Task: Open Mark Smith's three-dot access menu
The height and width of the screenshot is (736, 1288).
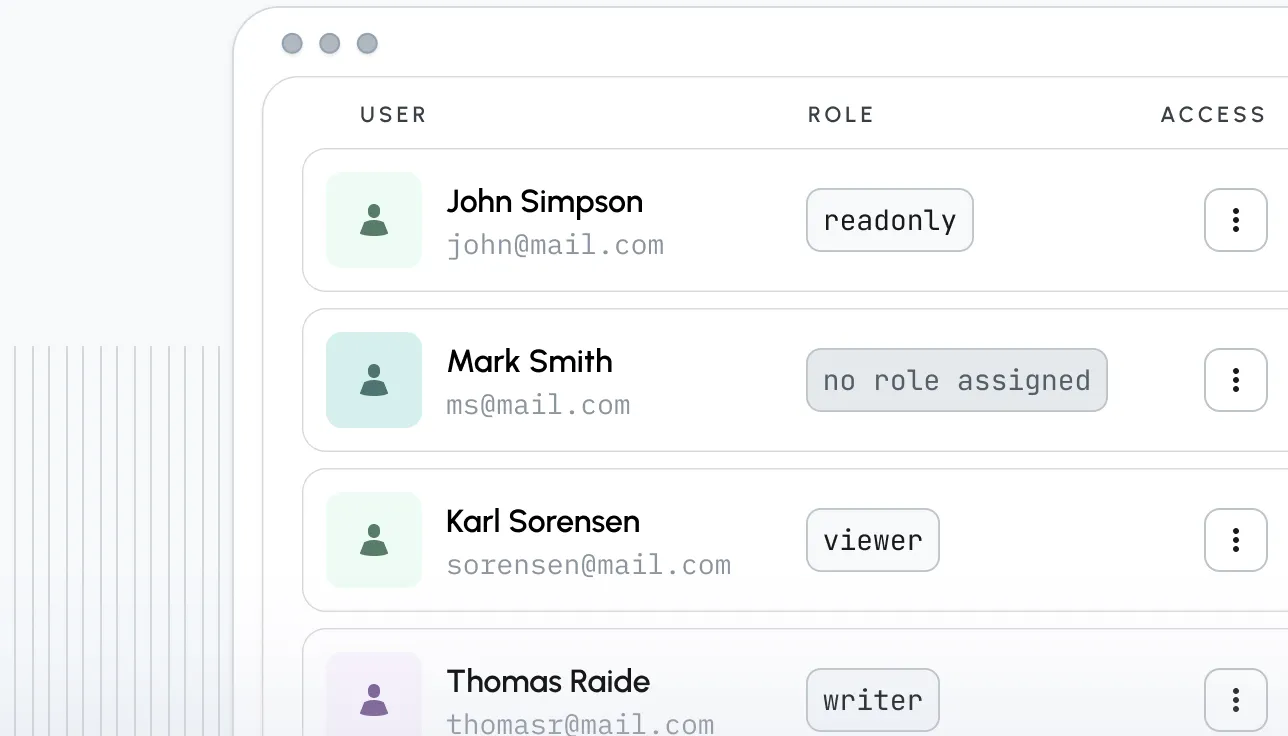Action: click(x=1236, y=380)
